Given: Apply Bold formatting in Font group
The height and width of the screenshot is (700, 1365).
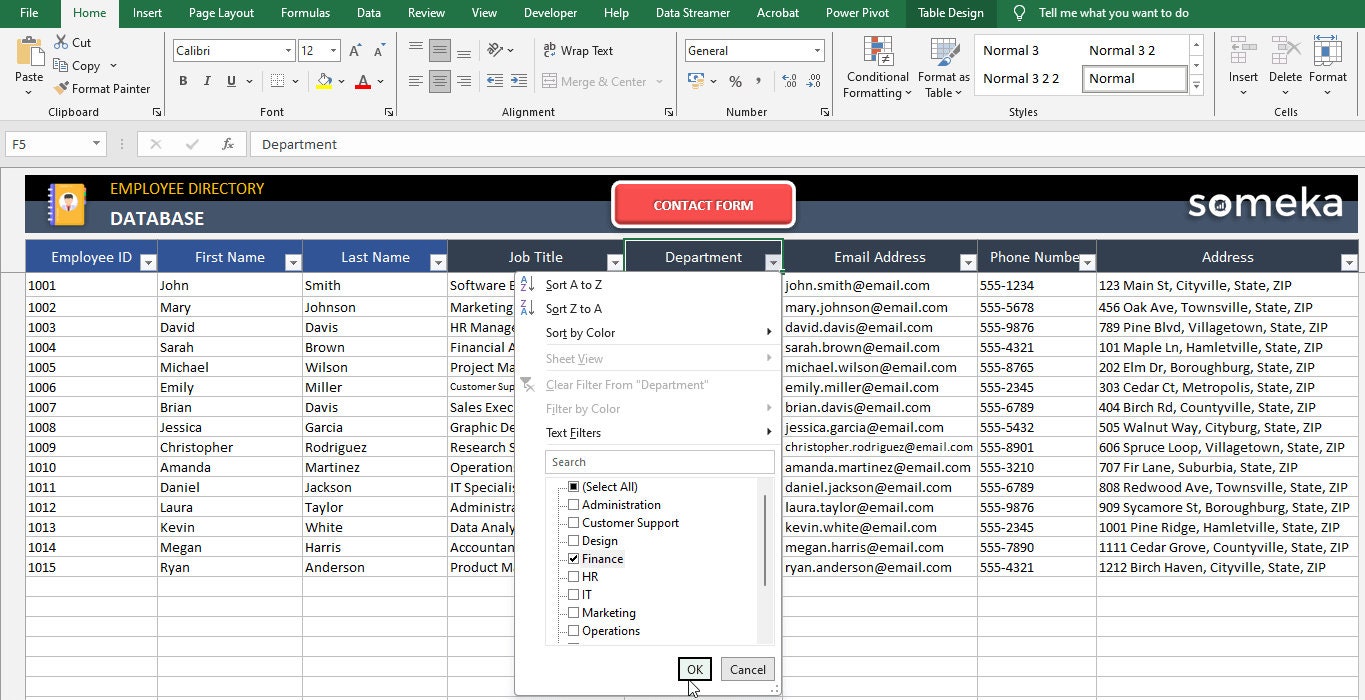Looking at the screenshot, I should click(x=183, y=81).
